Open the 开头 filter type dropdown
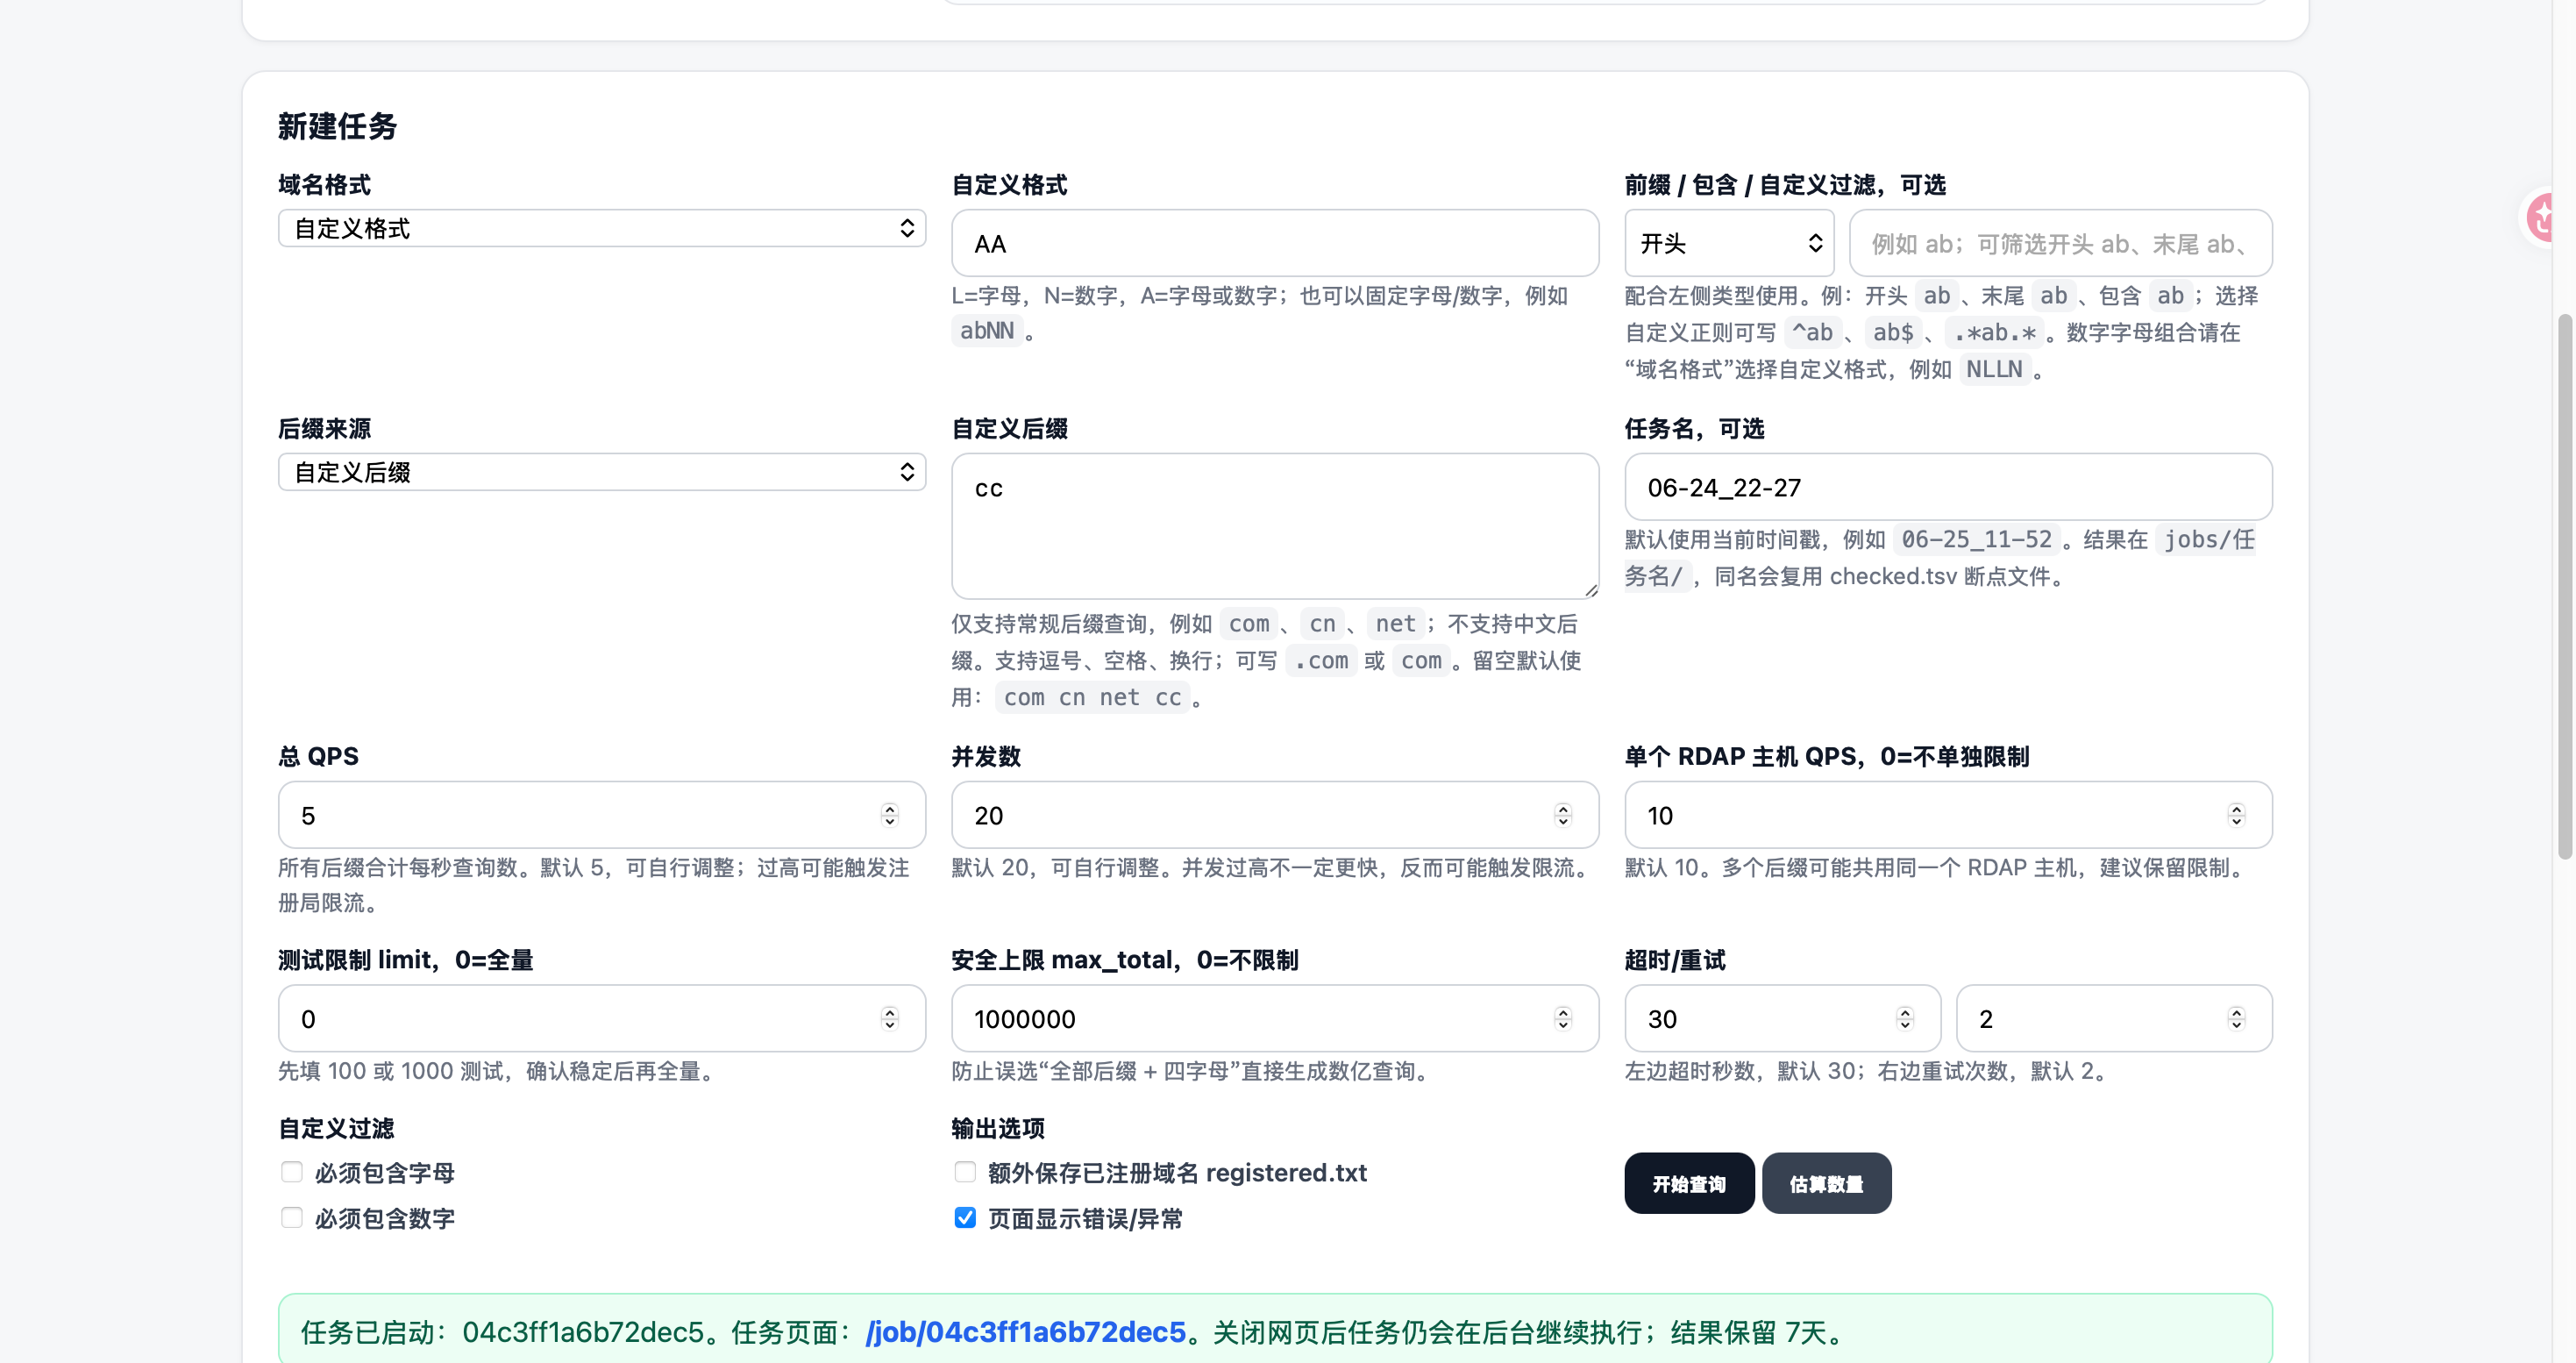The width and height of the screenshot is (2576, 1363). point(1728,243)
